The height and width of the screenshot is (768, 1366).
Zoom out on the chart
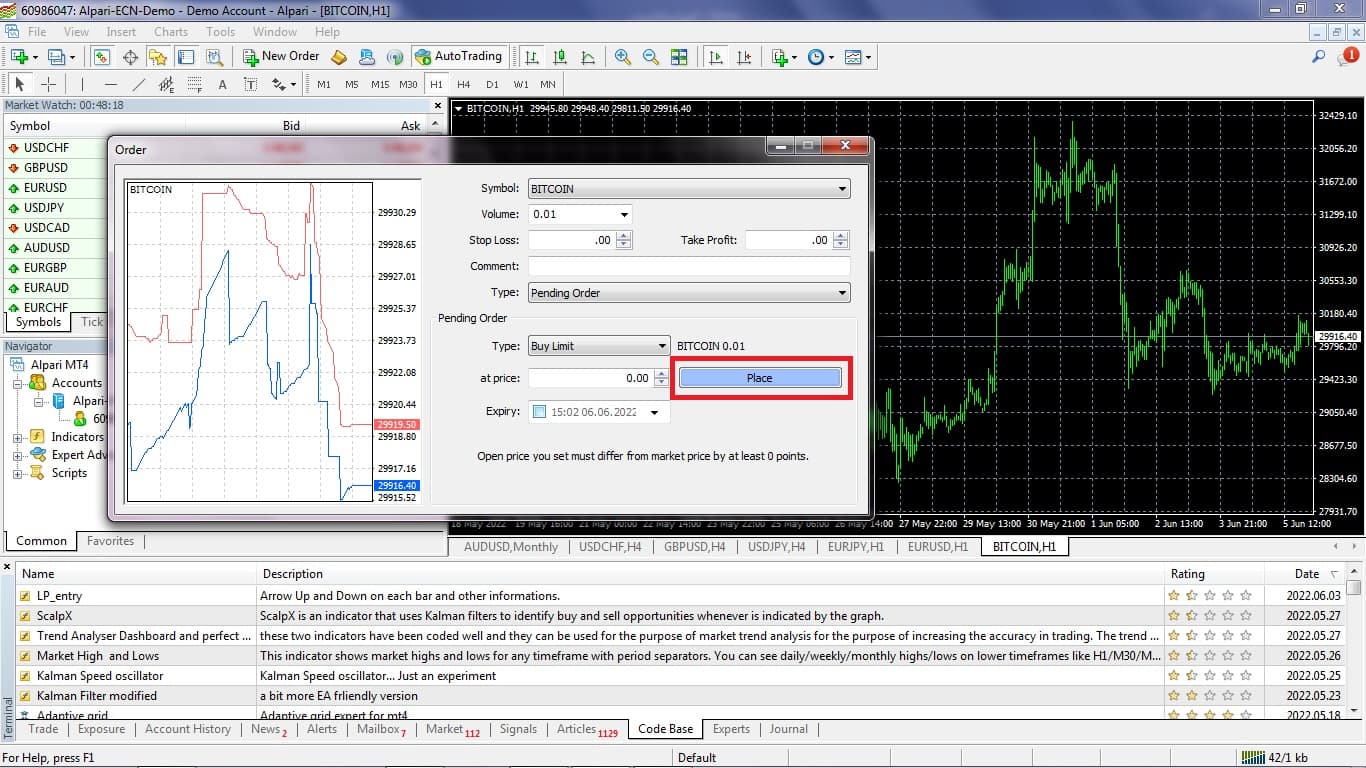[x=651, y=57]
